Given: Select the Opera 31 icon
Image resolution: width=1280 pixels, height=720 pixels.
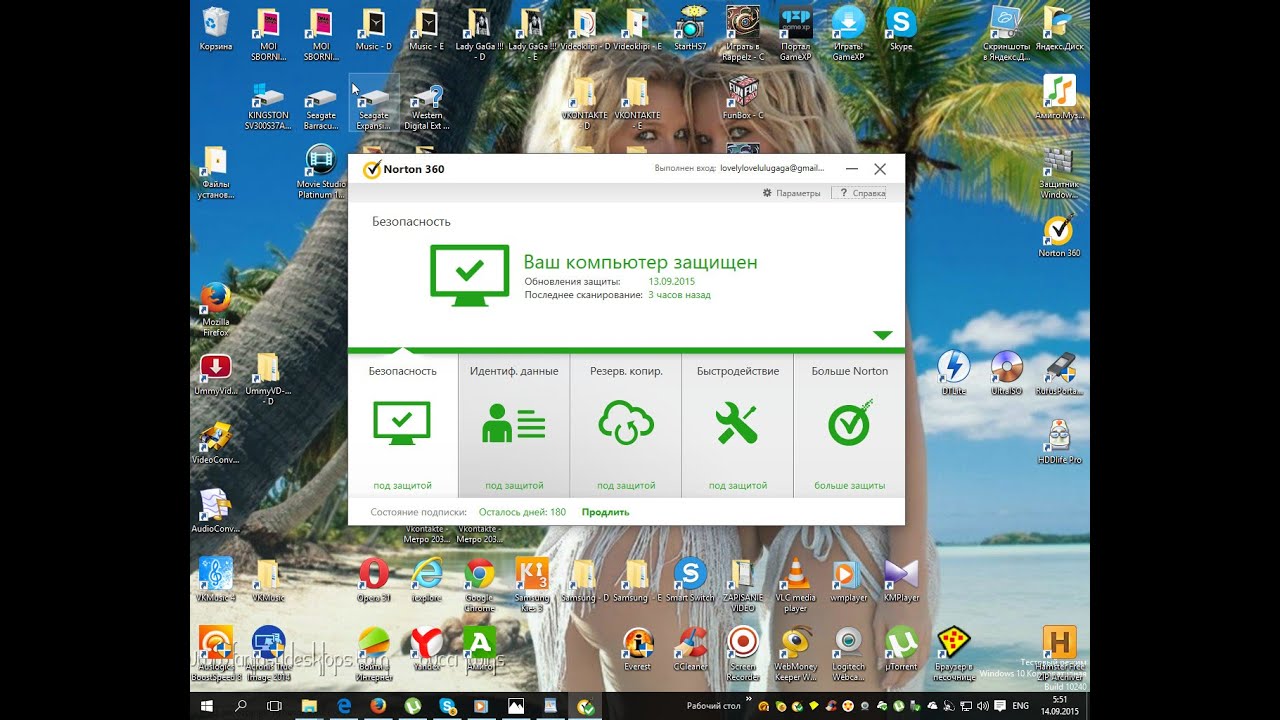Looking at the screenshot, I should coord(374,580).
